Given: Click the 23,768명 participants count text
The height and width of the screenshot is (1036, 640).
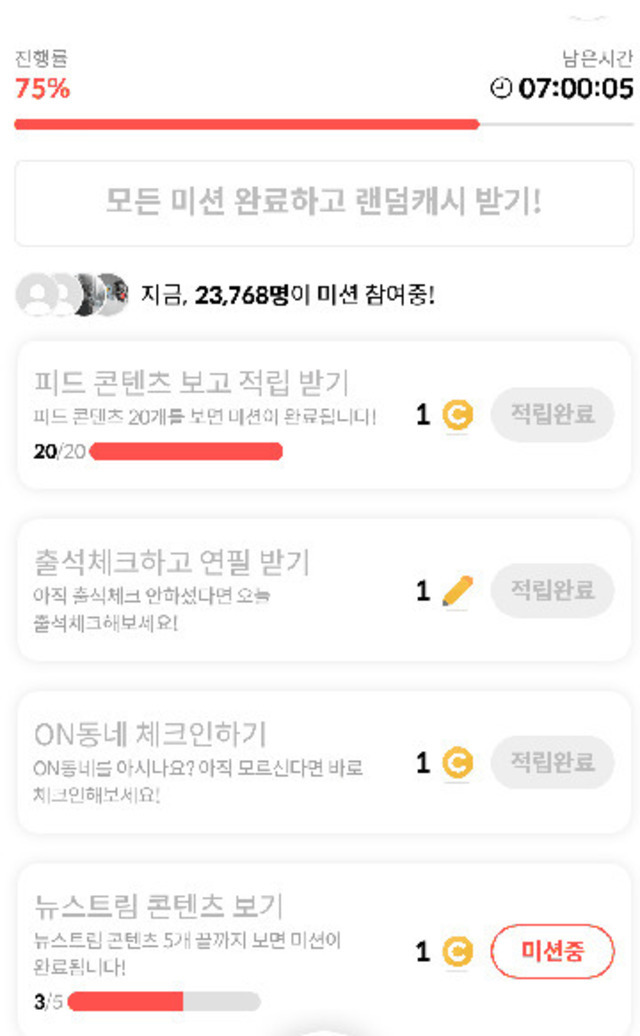Looking at the screenshot, I should click(x=242, y=296).
